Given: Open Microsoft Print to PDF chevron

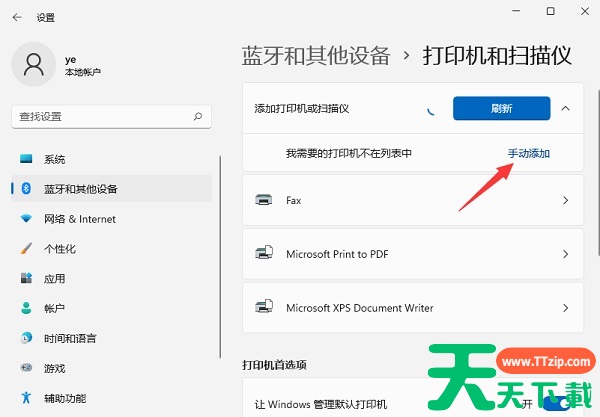Looking at the screenshot, I should pyautogui.click(x=566, y=254).
